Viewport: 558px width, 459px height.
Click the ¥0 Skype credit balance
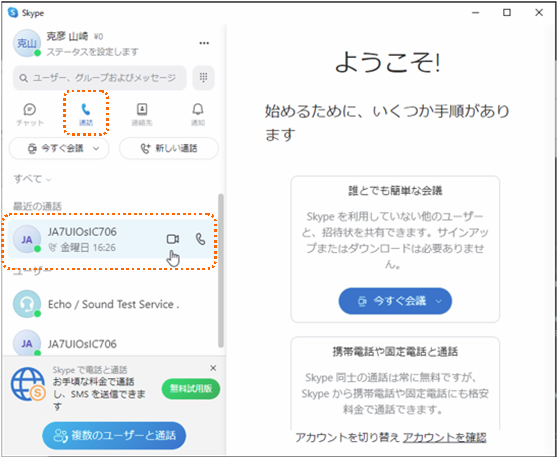[98, 37]
